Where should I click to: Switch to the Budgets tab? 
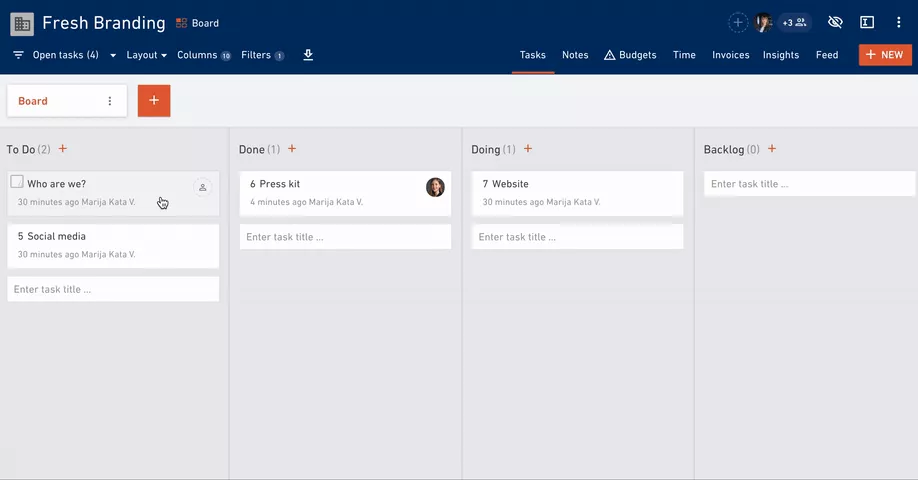[x=630, y=55]
